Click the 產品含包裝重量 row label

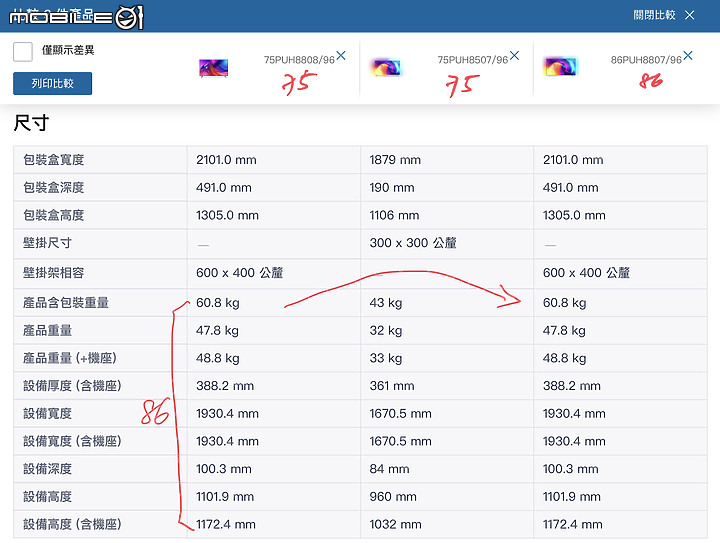66,302
